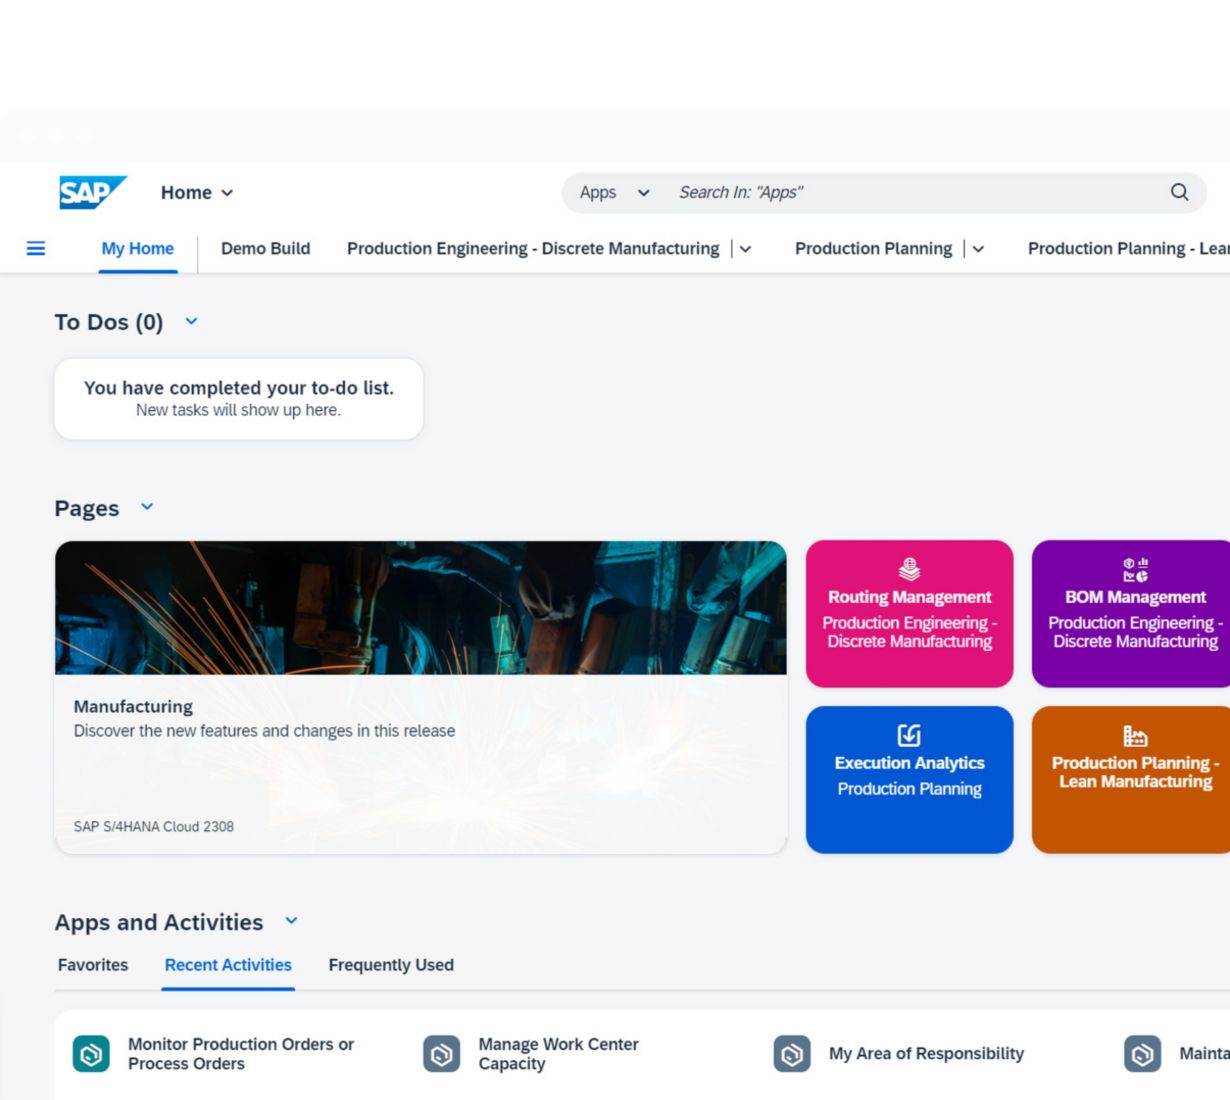1230x1100 pixels.
Task: Expand Apps and Activities options chevron
Action: [x=291, y=921]
